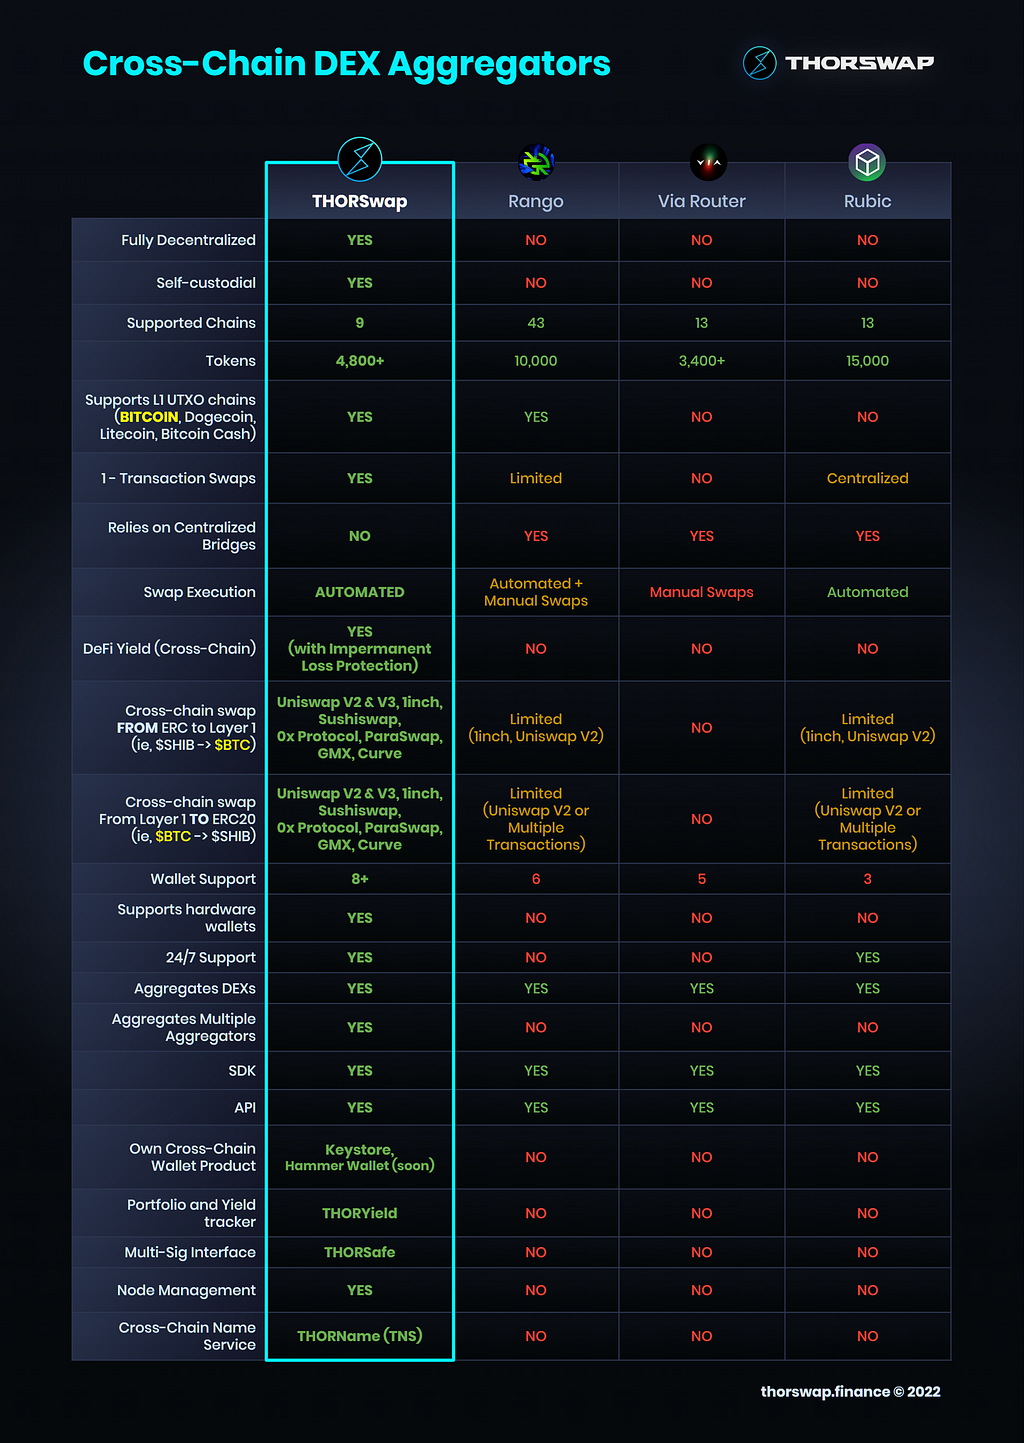Click the Multi-Sig Interface label
This screenshot has height=1443, width=1024.
point(190,1252)
